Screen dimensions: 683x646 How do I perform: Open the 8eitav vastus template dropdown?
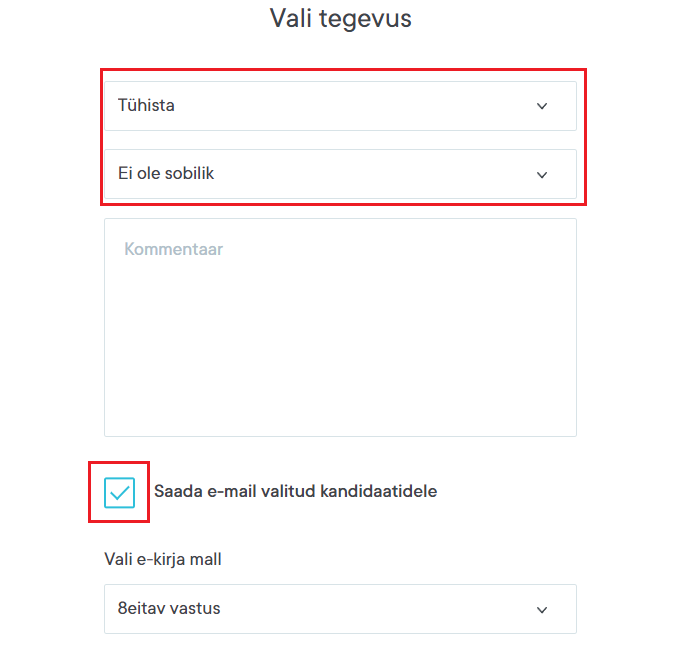coord(340,609)
